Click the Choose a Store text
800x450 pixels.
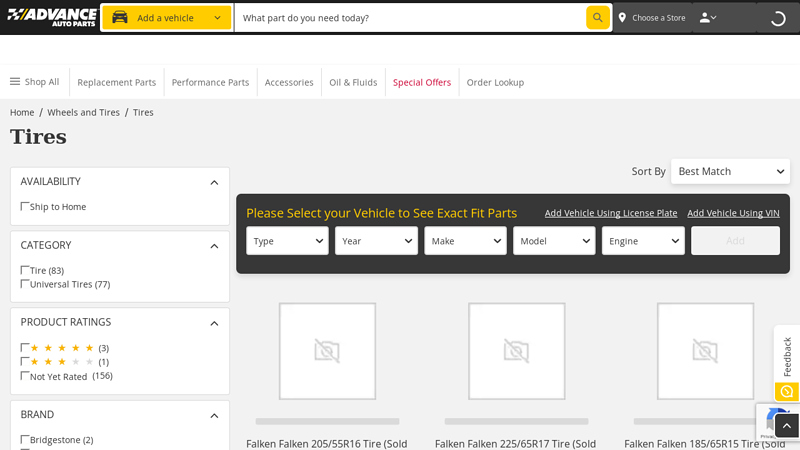pyautogui.click(x=659, y=18)
